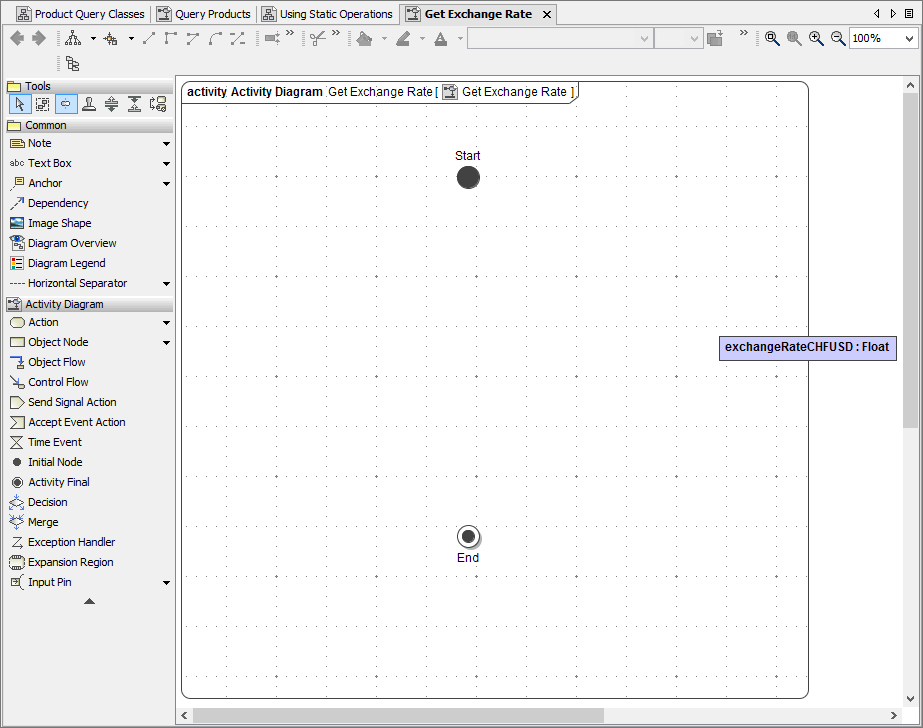Open the zoom percentage dropdown
This screenshot has width=923, height=728.
[909, 38]
